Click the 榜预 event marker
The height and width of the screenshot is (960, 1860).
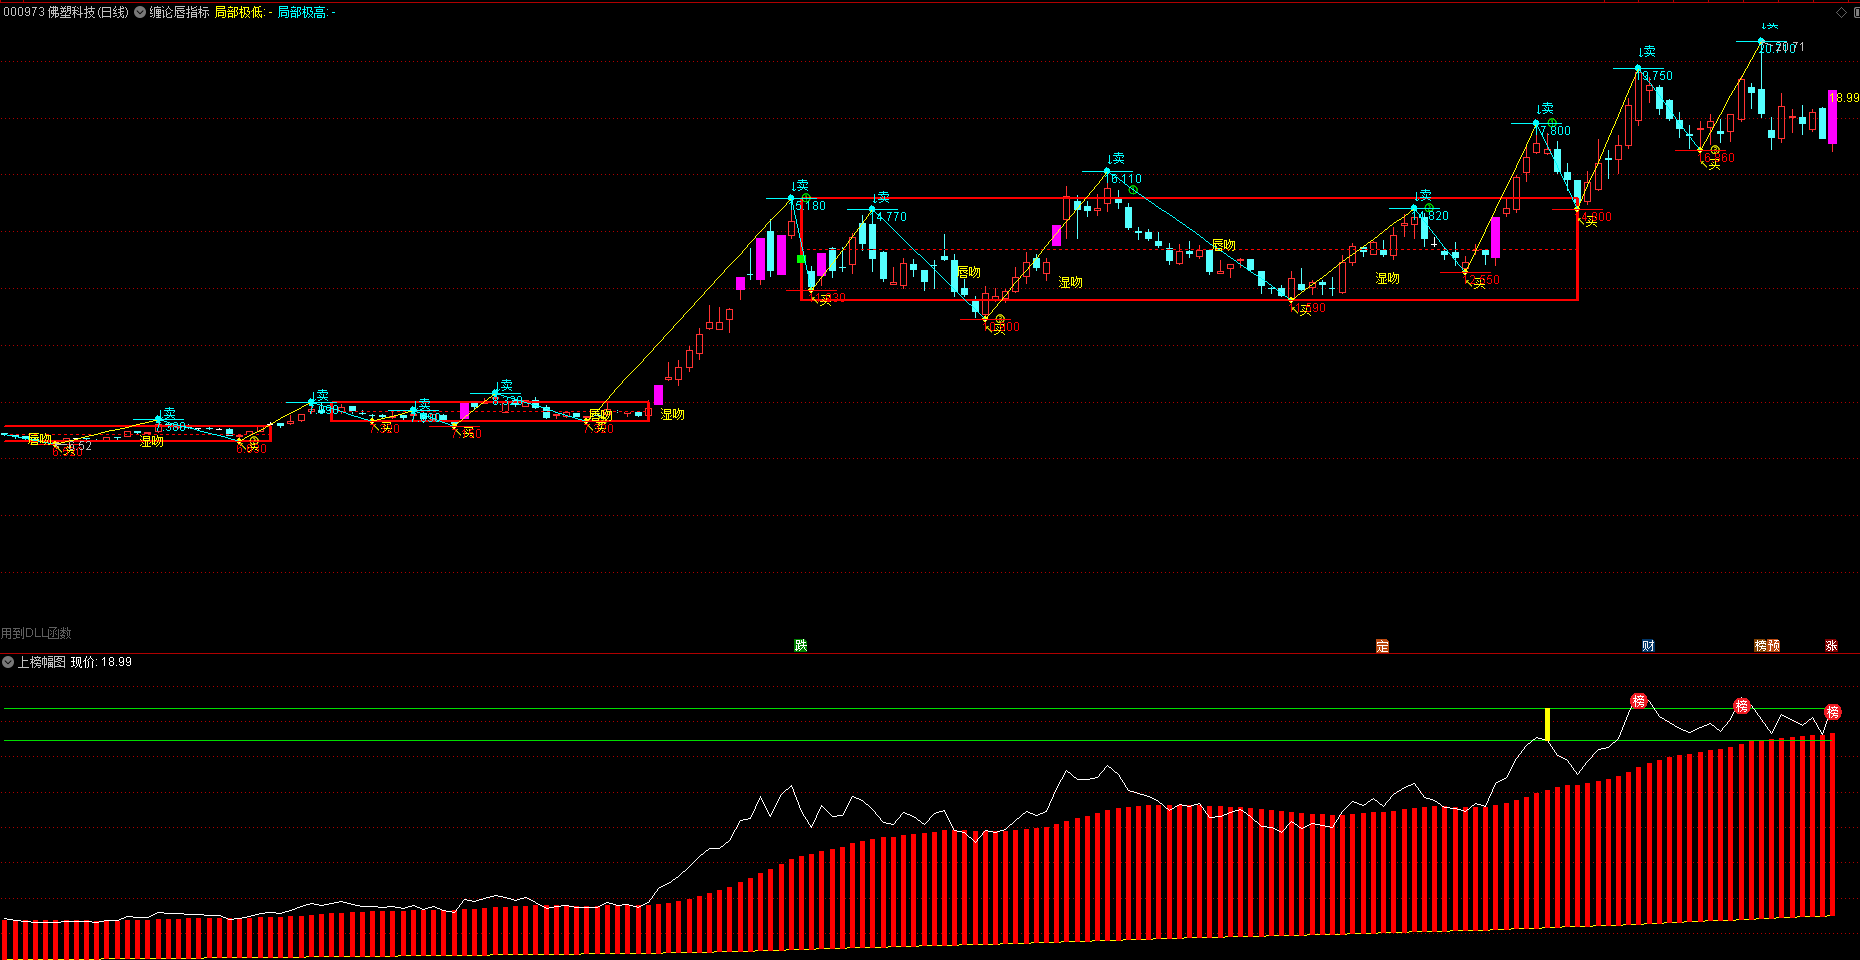1767,646
